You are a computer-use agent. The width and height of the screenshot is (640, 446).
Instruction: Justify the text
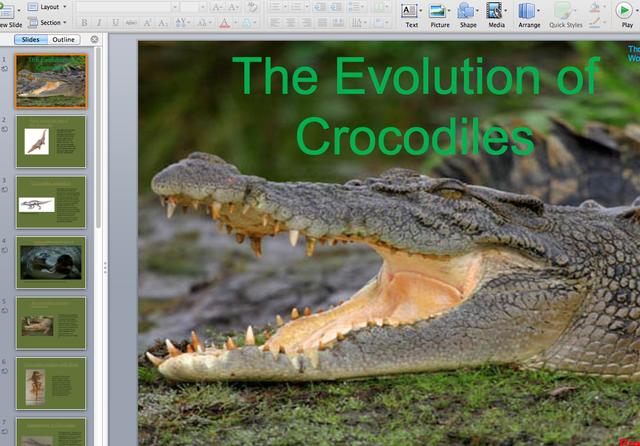pyautogui.click(x=322, y=22)
